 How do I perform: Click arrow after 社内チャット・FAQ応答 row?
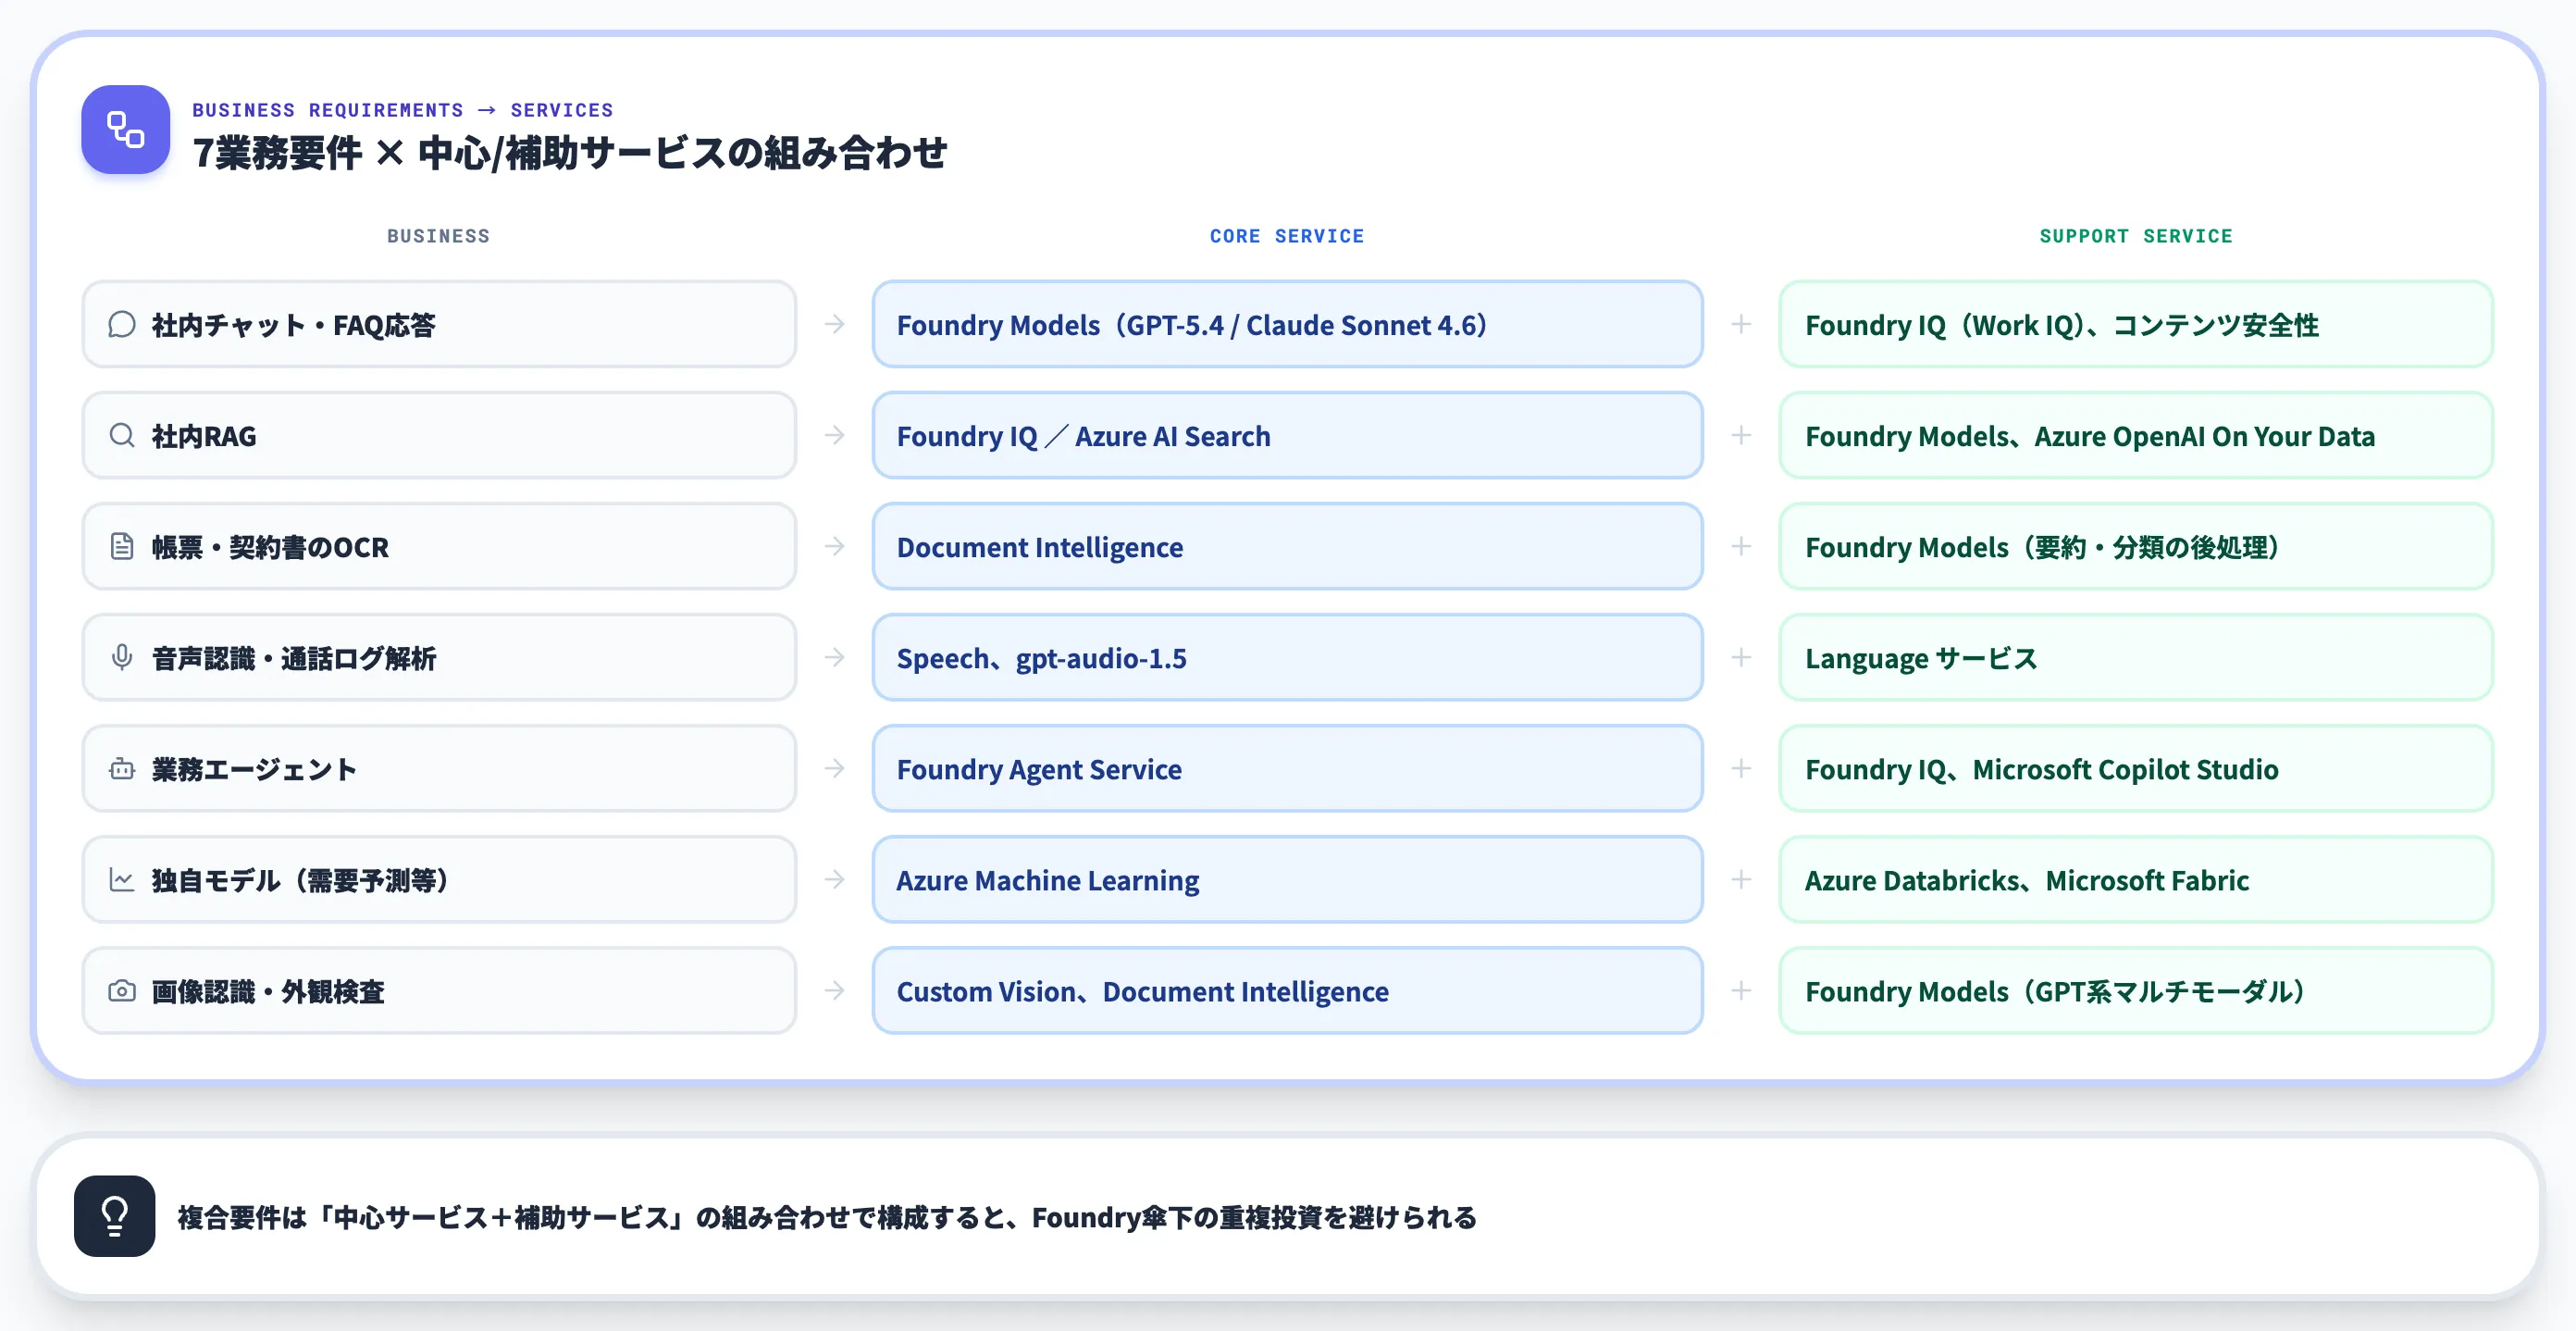[x=835, y=324]
